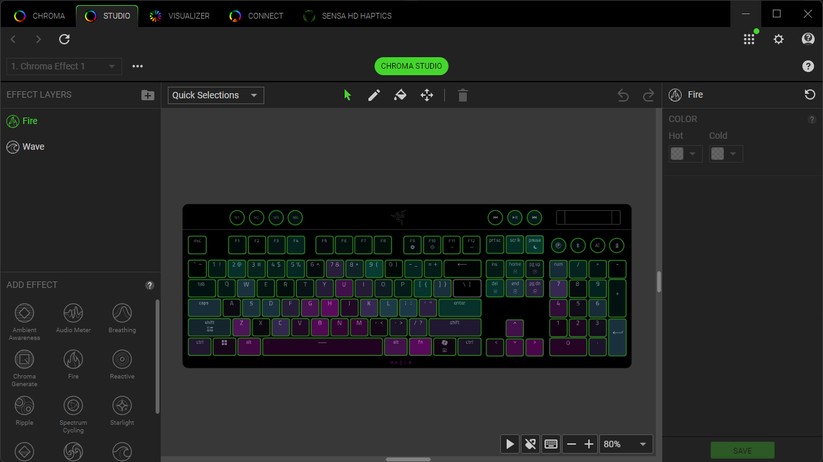Click the Add Effect list scrollbar
823x462 pixels.
pyautogui.click(x=157, y=356)
